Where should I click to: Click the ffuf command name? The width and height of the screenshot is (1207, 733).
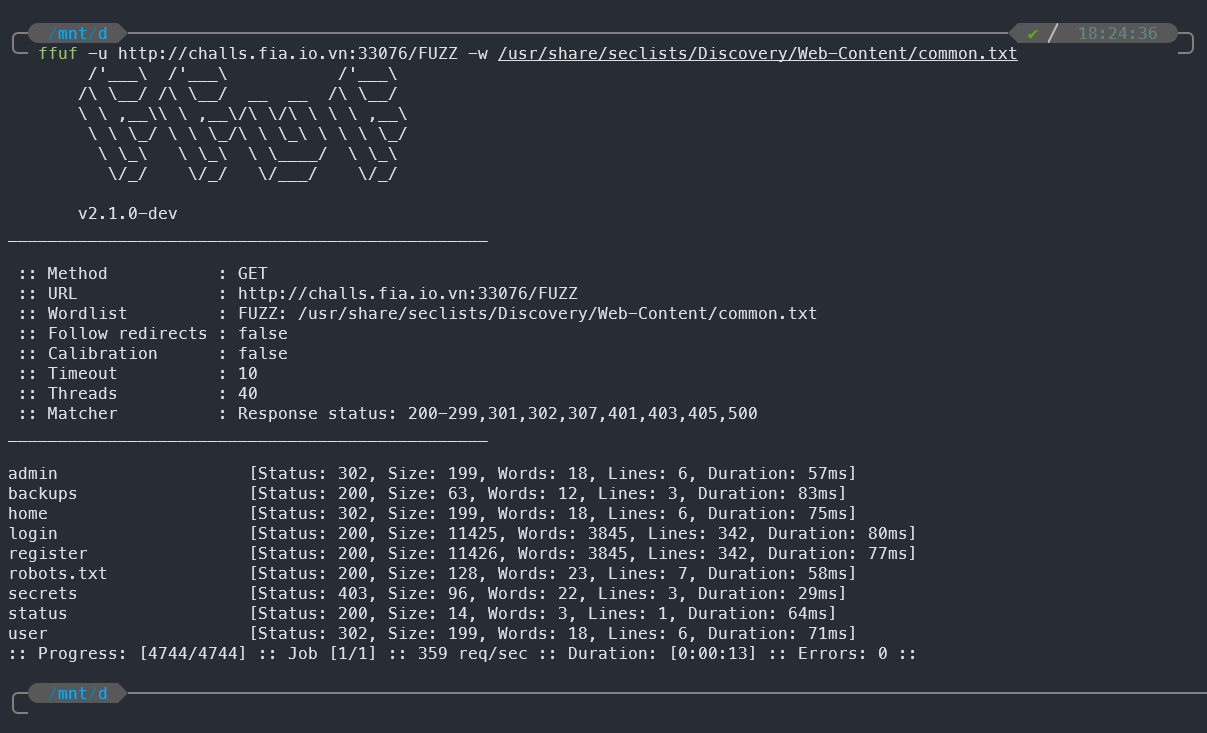click(x=58, y=54)
